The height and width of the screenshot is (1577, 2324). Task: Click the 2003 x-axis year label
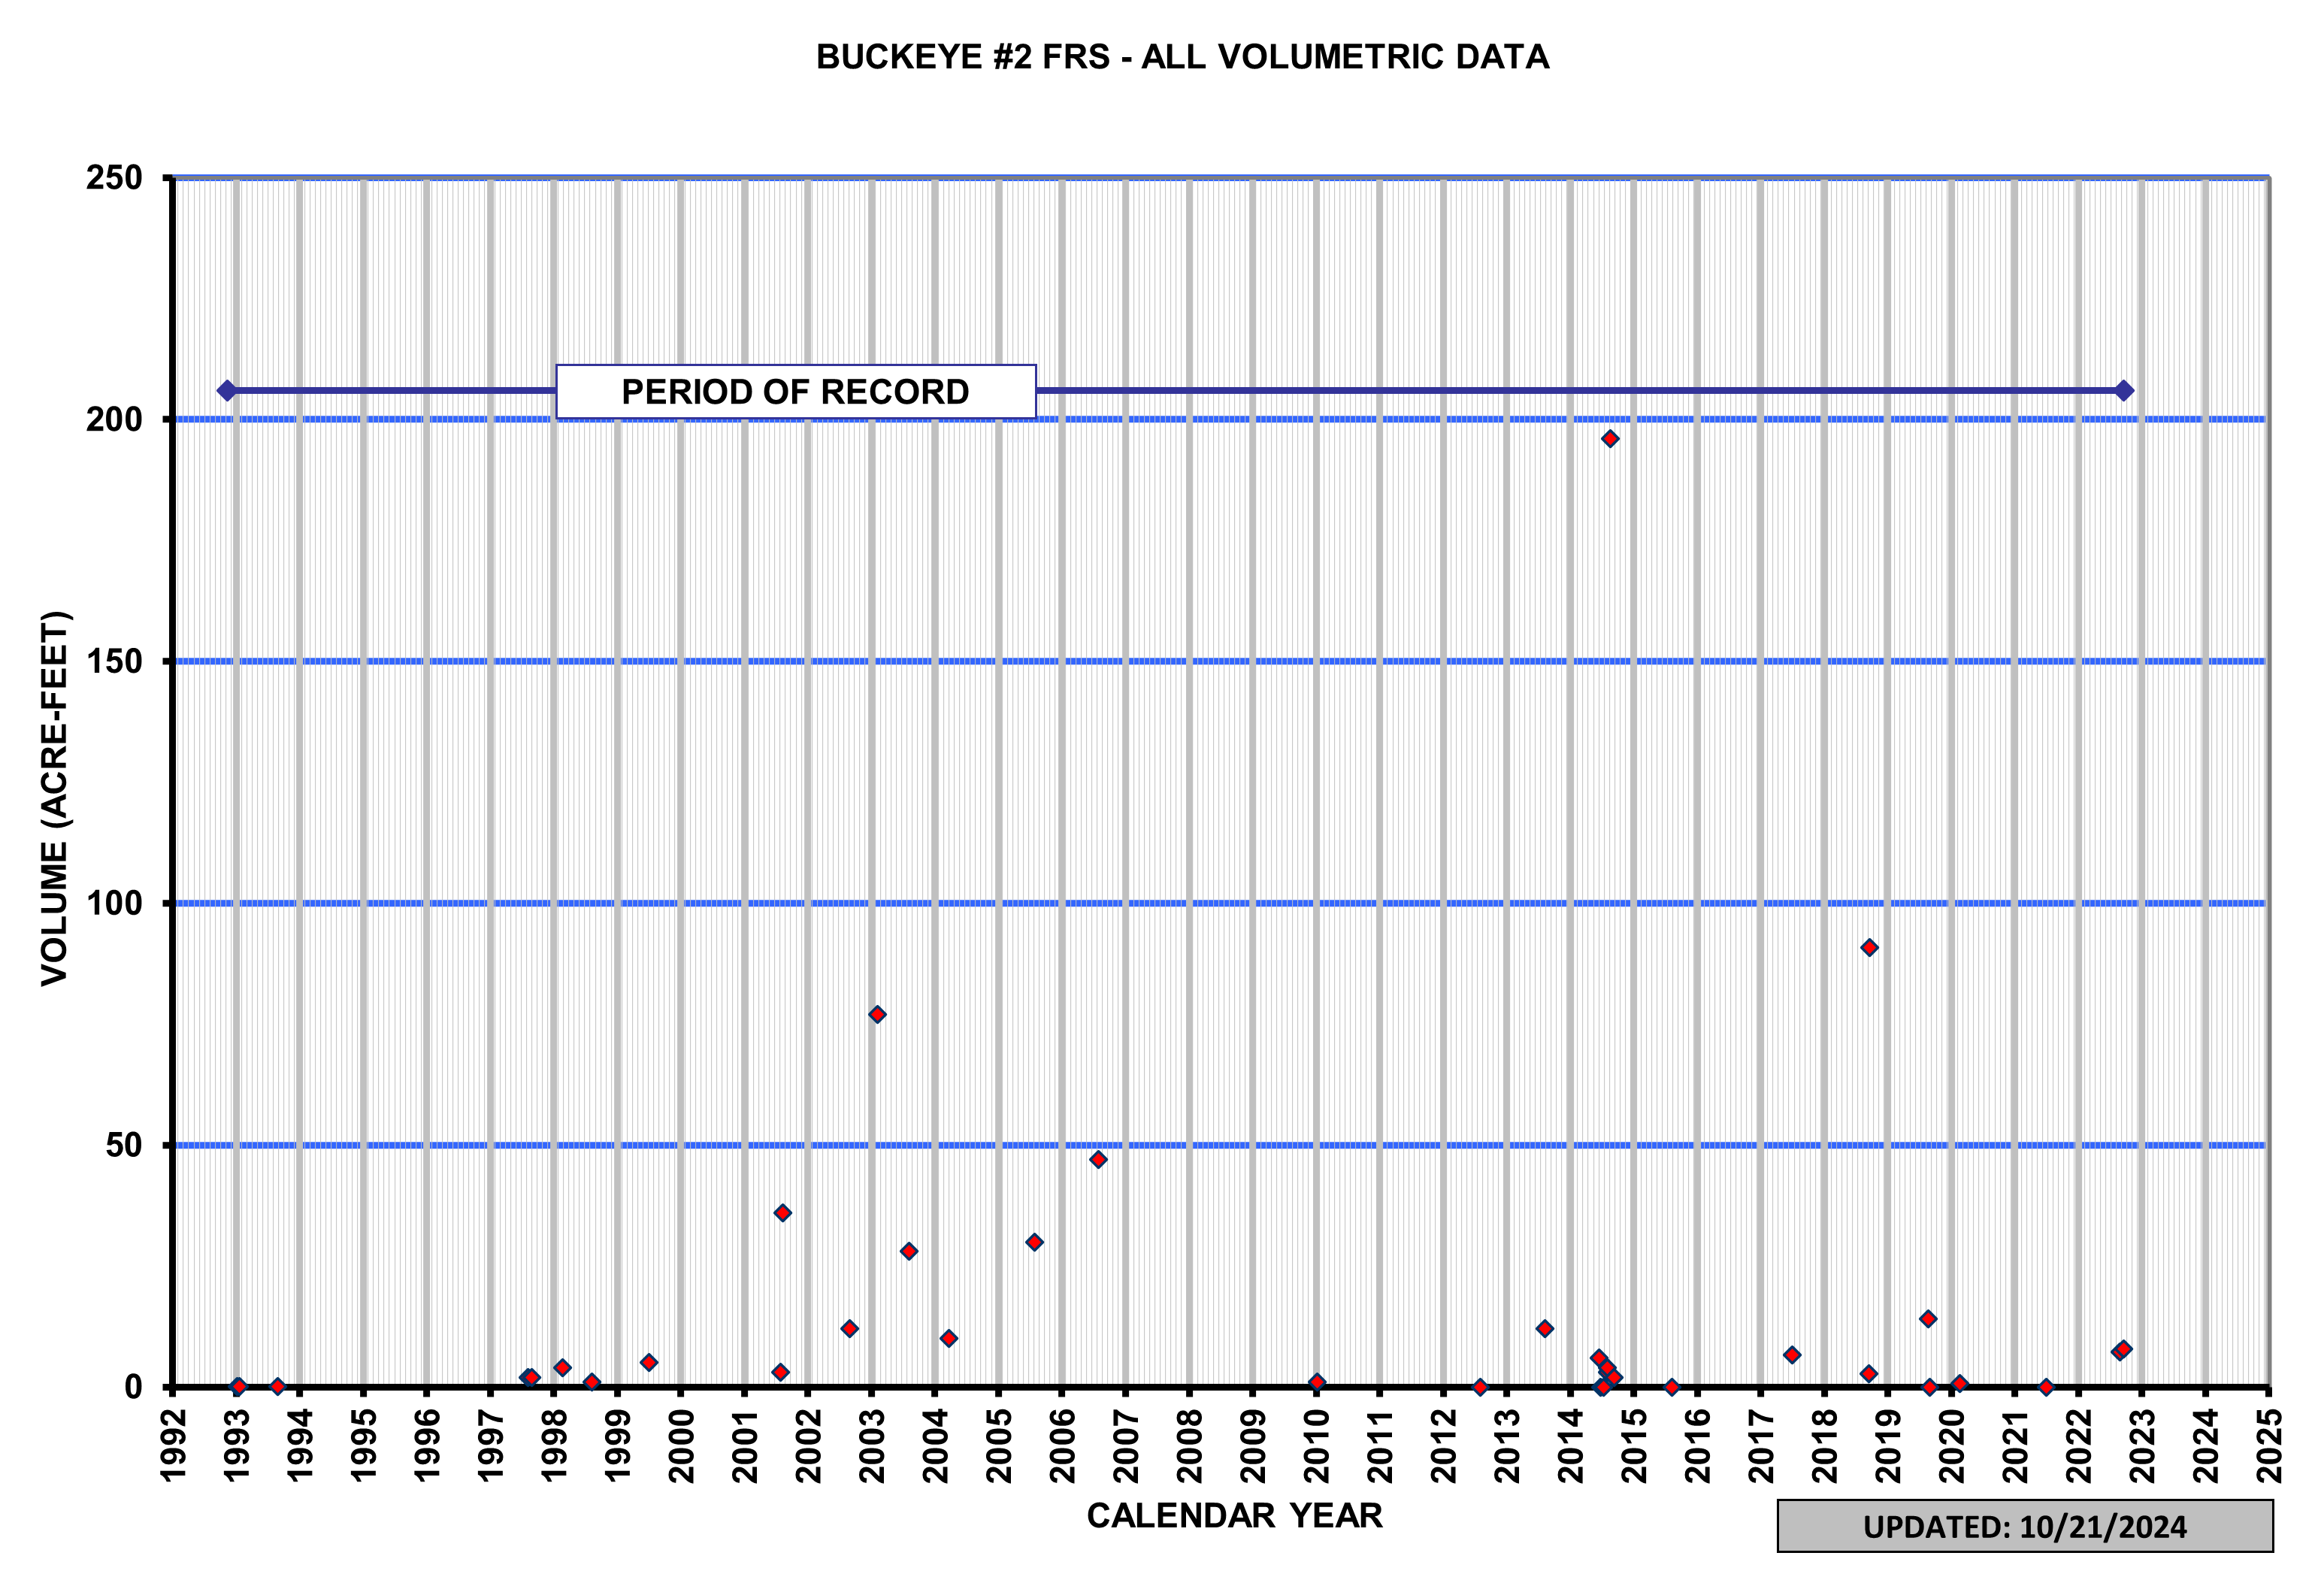point(872,1446)
